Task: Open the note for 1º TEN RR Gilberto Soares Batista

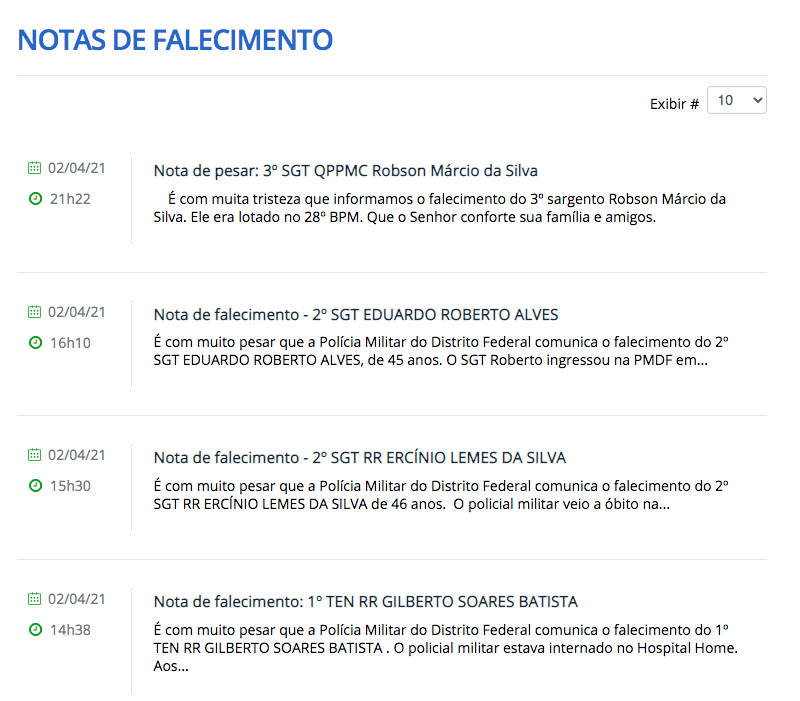Action: pyautogui.click(x=365, y=602)
